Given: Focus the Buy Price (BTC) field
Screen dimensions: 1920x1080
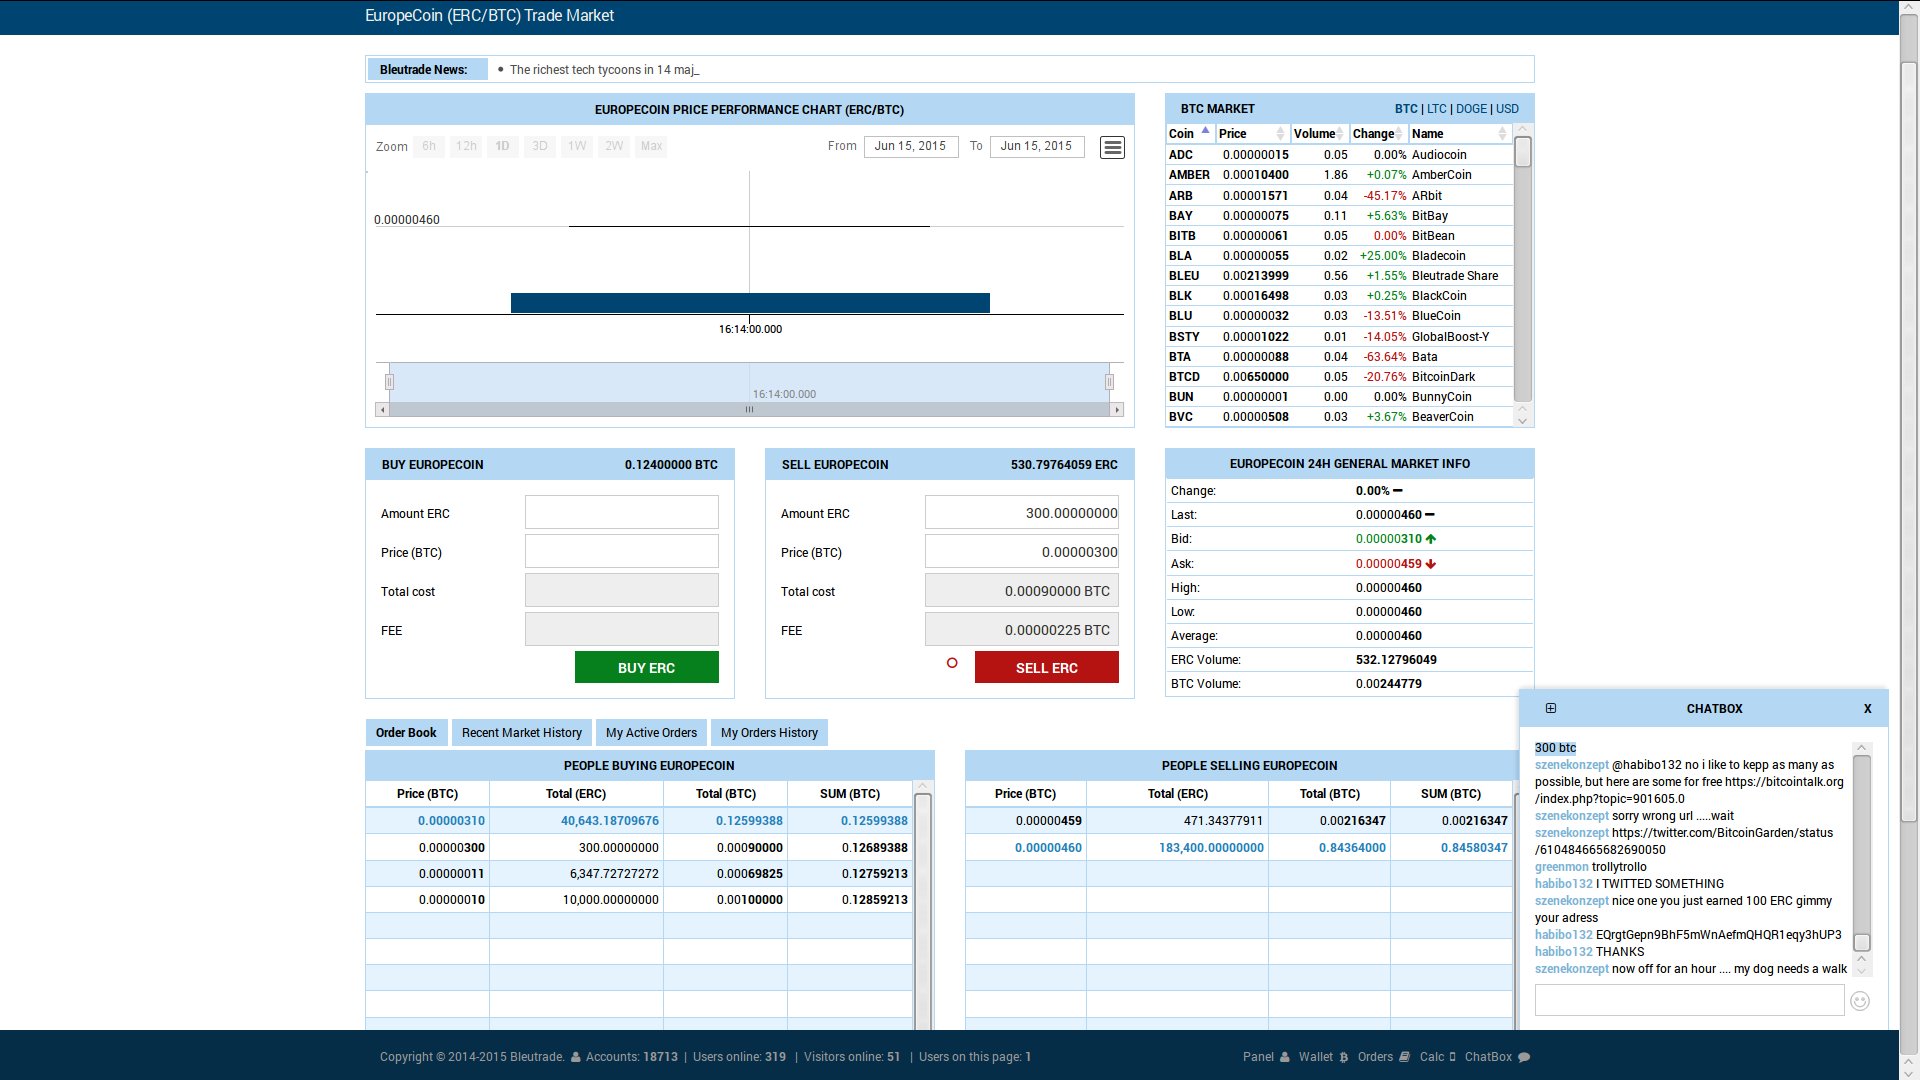Looking at the screenshot, I should coord(622,551).
